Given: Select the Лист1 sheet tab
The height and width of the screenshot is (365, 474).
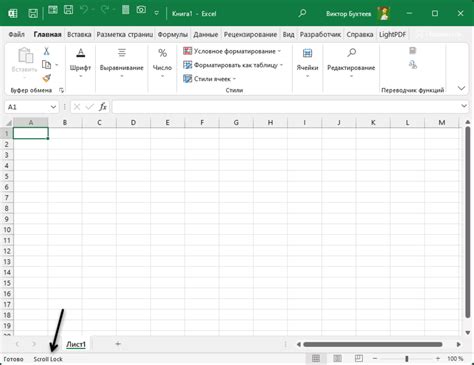Looking at the screenshot, I should point(76,344).
